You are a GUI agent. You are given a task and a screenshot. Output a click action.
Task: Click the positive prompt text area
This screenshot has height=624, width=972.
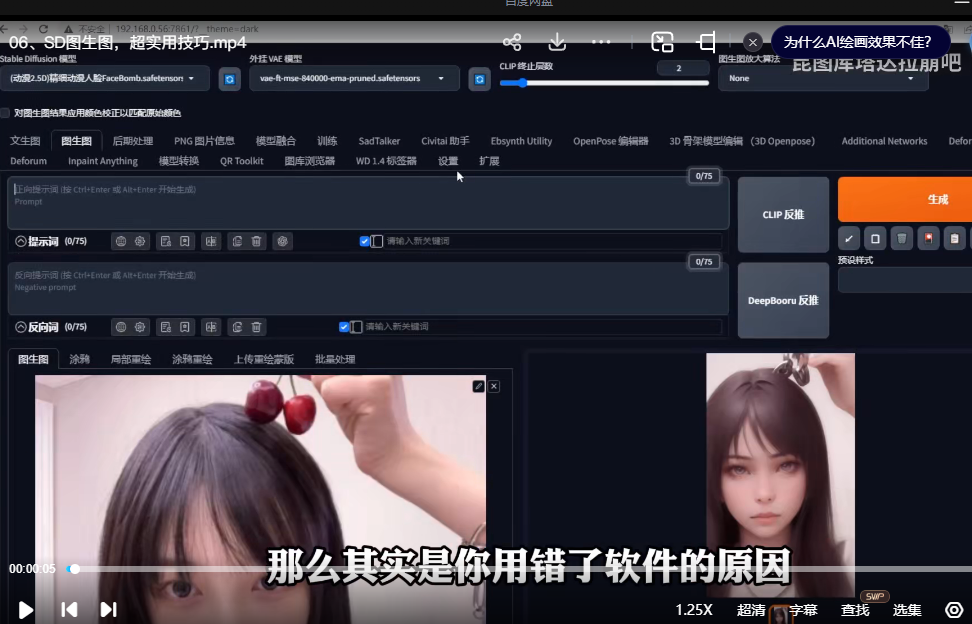(368, 203)
